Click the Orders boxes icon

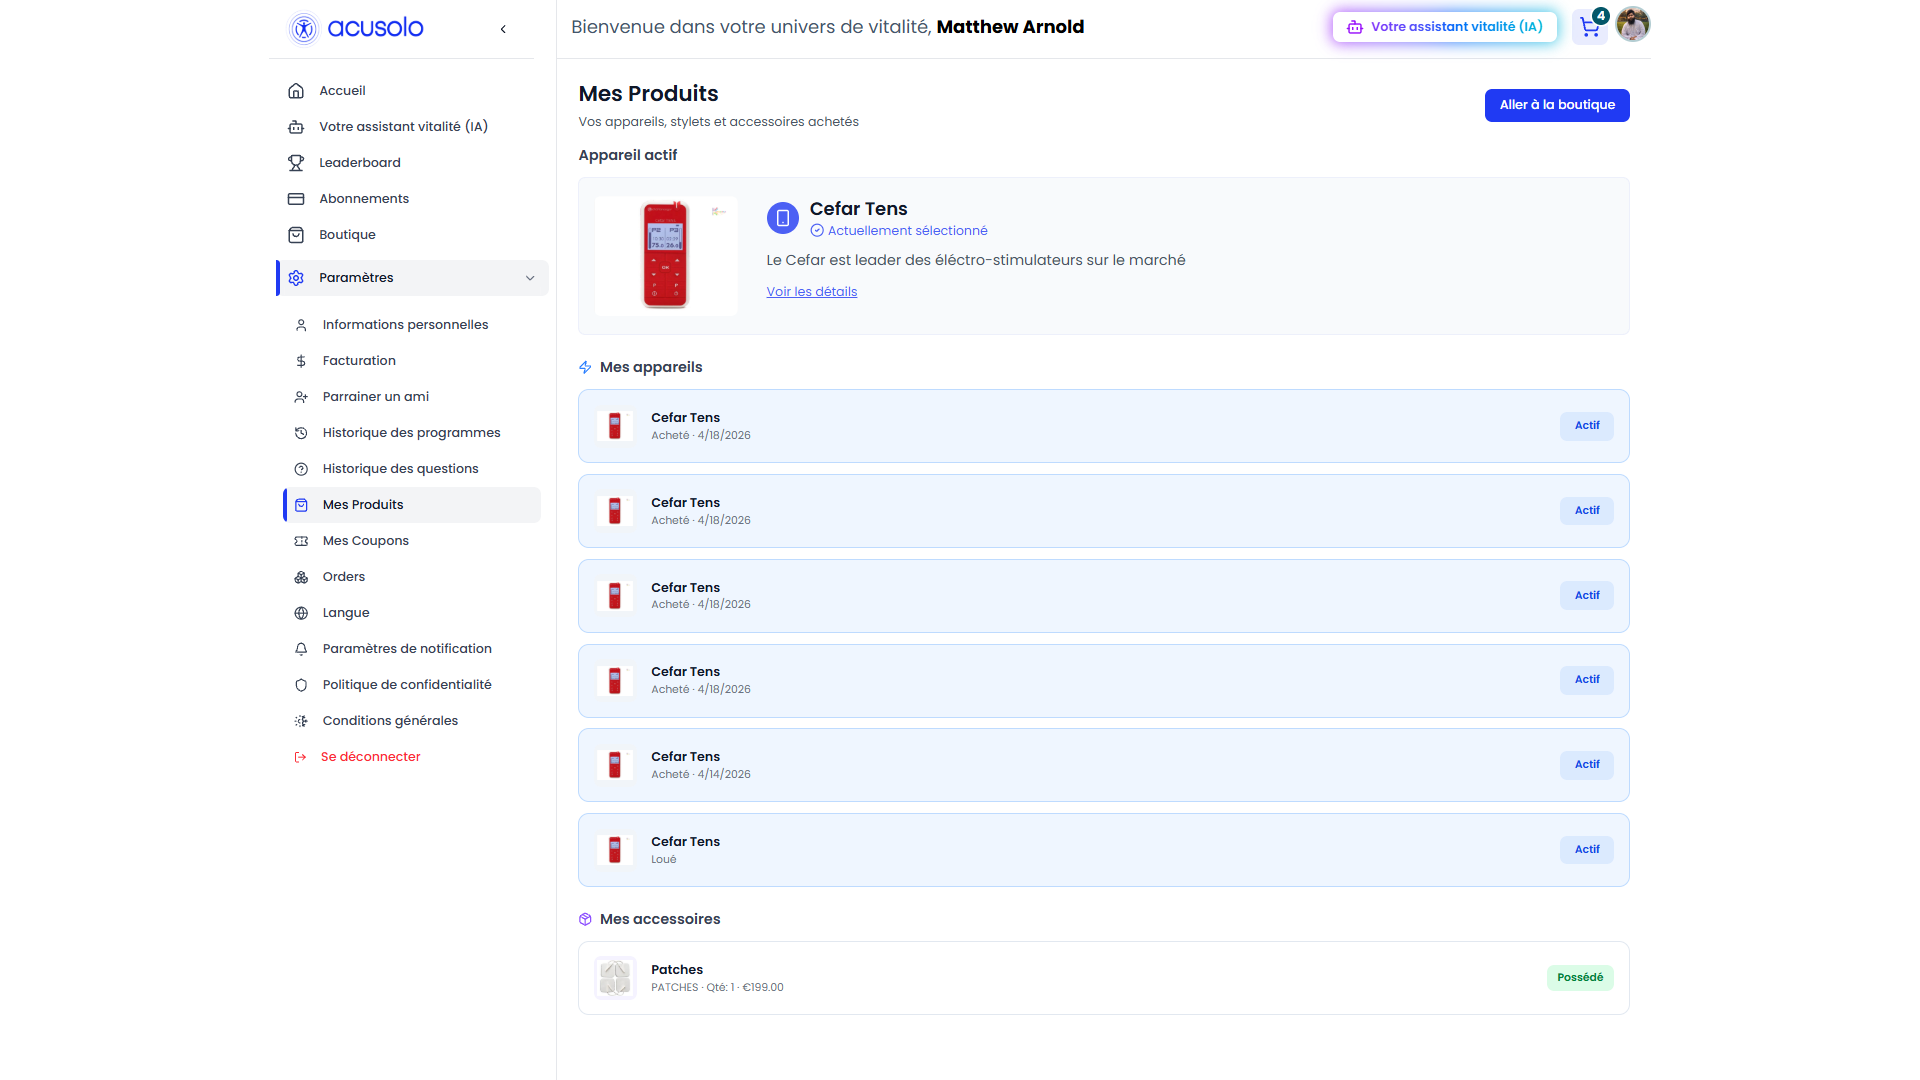click(301, 577)
